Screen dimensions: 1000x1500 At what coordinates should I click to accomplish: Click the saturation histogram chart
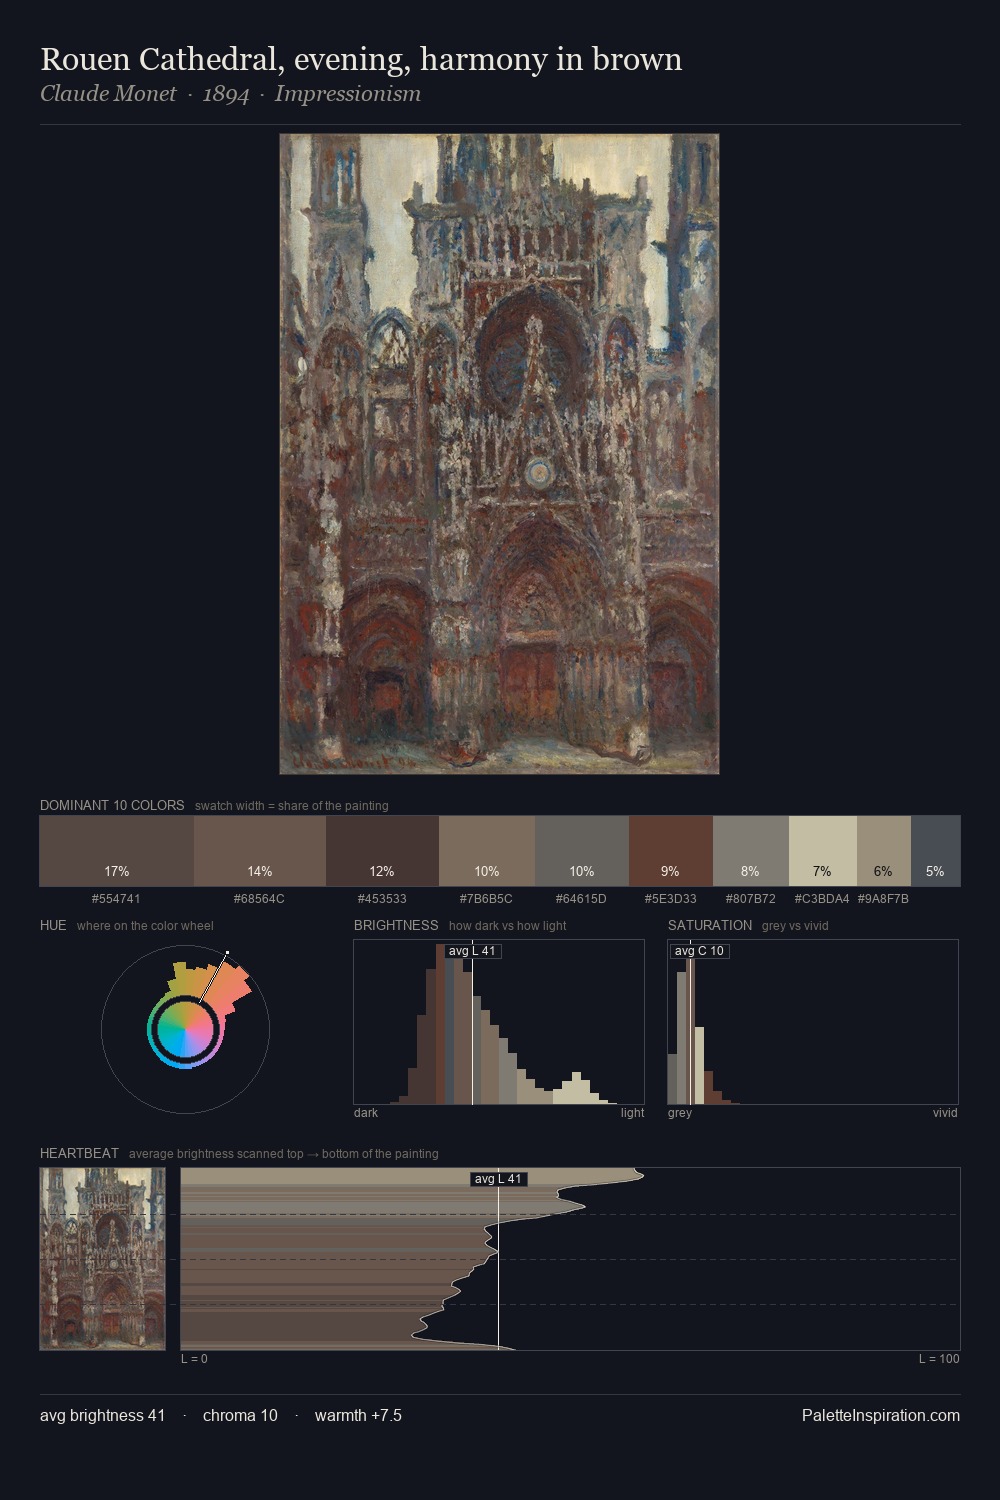(x=813, y=1022)
